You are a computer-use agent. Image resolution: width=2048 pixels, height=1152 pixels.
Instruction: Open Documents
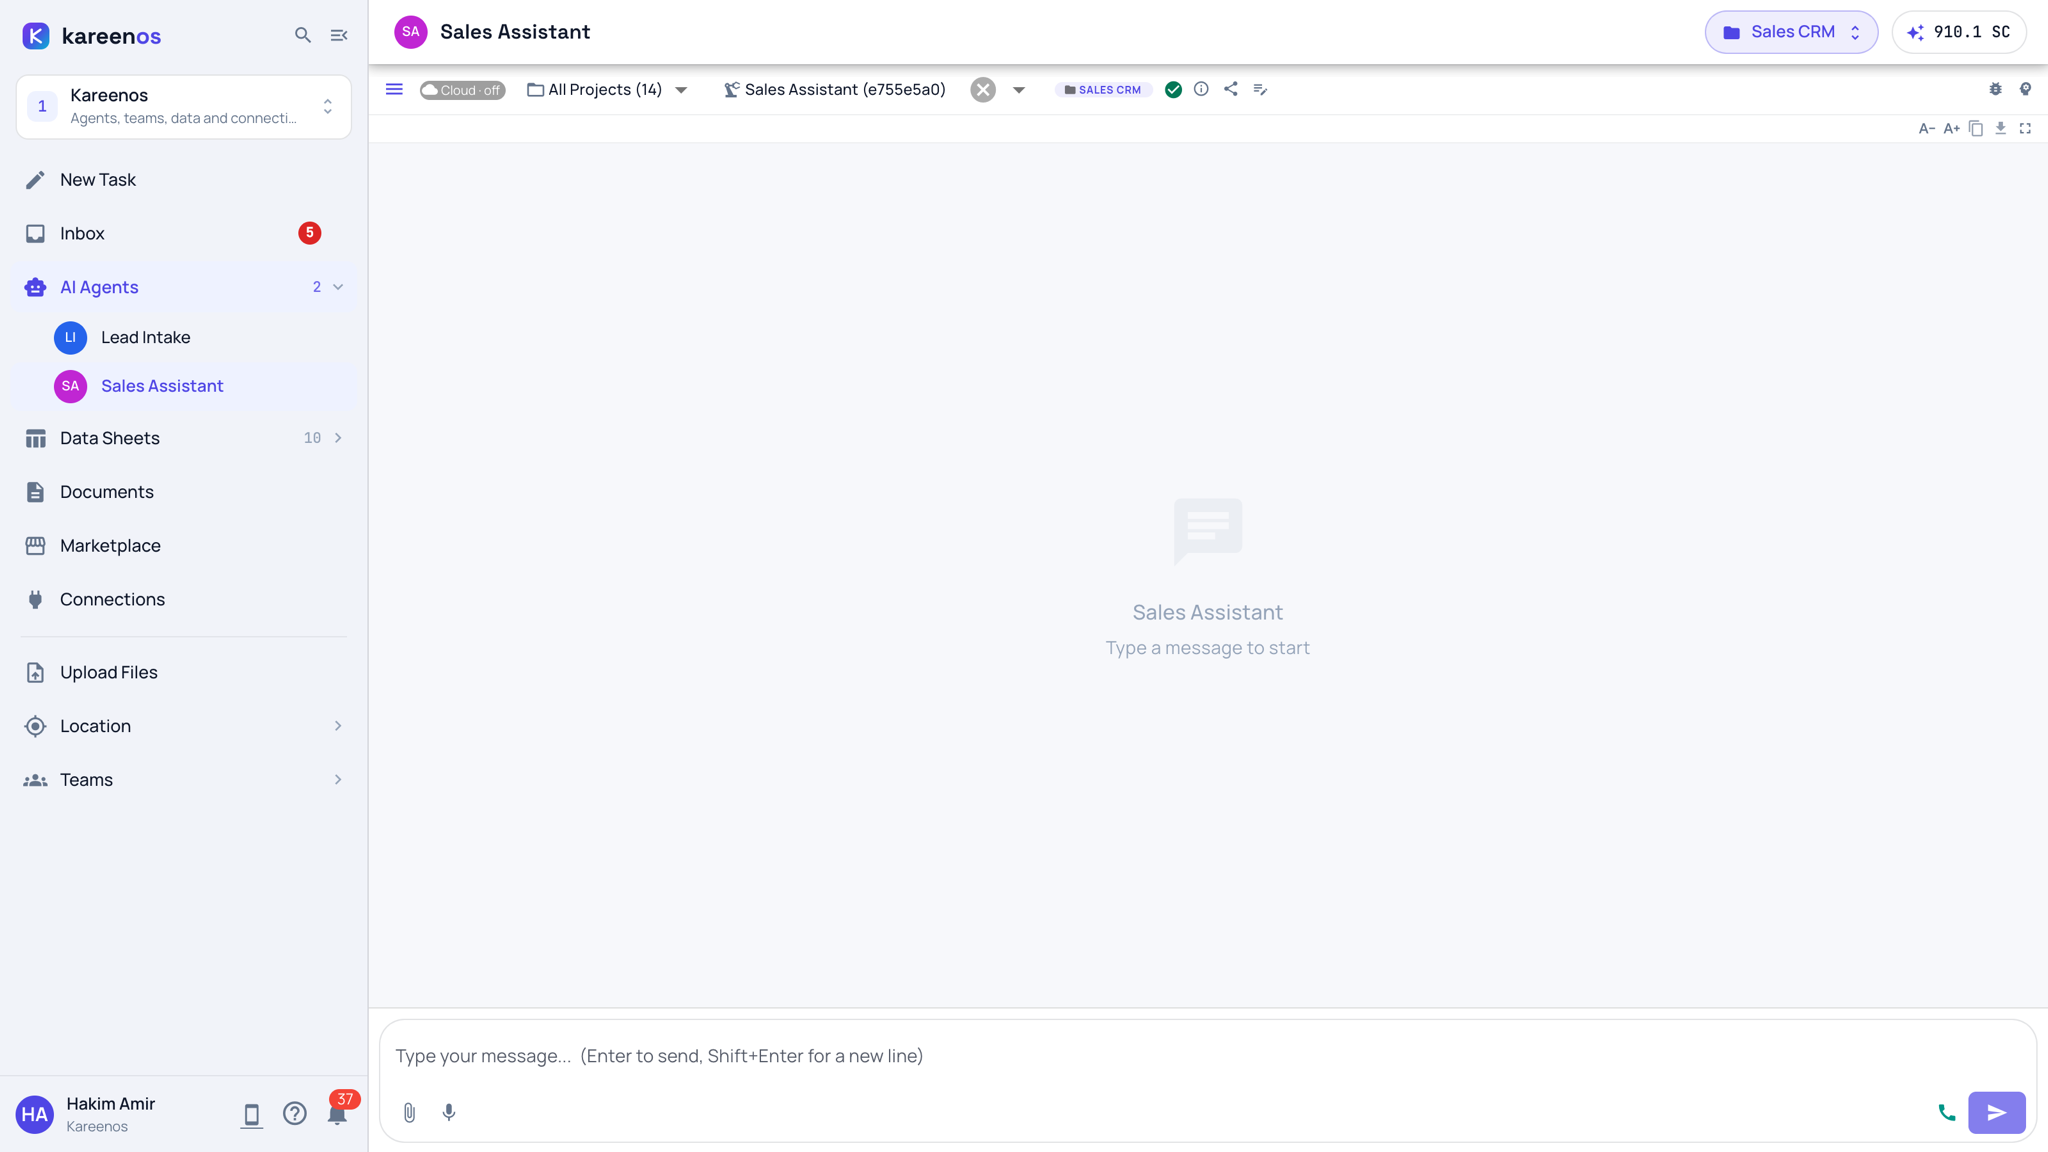point(184,492)
